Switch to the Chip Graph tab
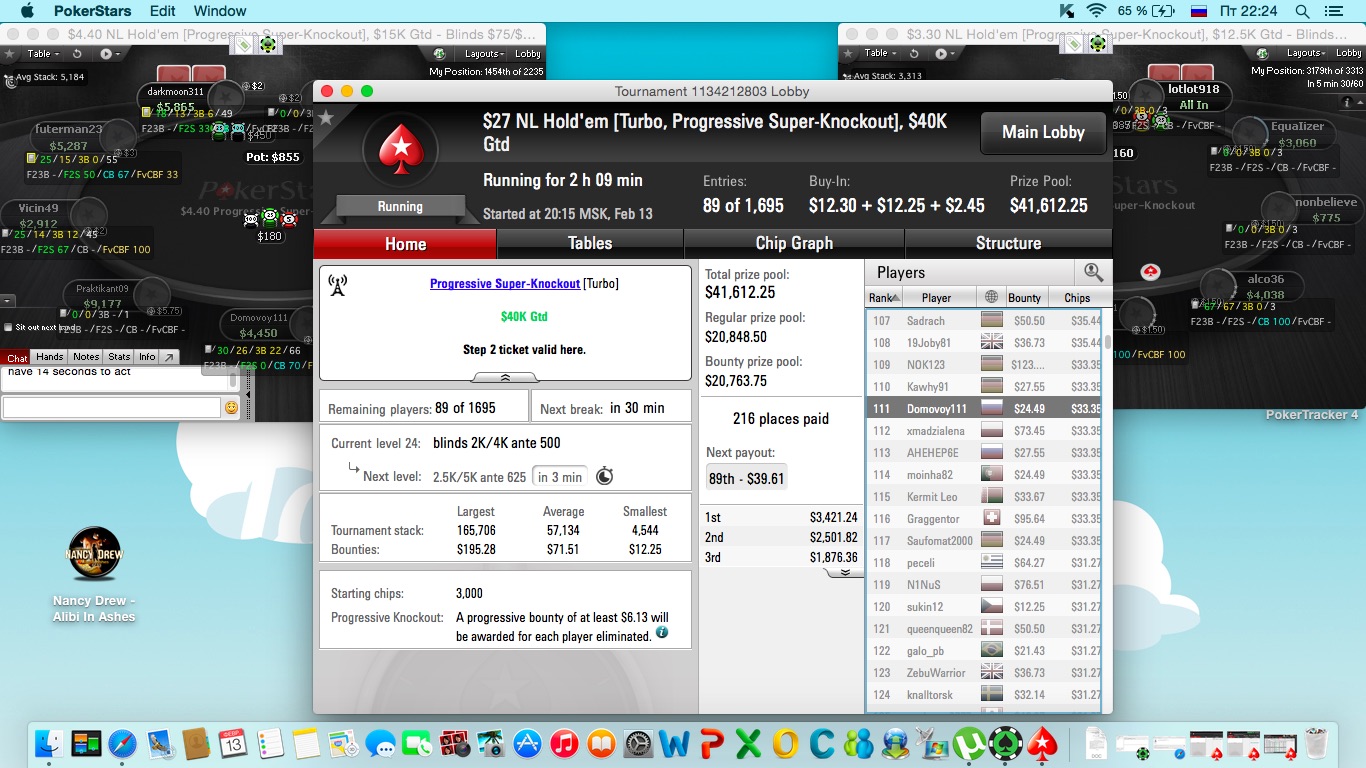The height and width of the screenshot is (768, 1366). pos(794,243)
